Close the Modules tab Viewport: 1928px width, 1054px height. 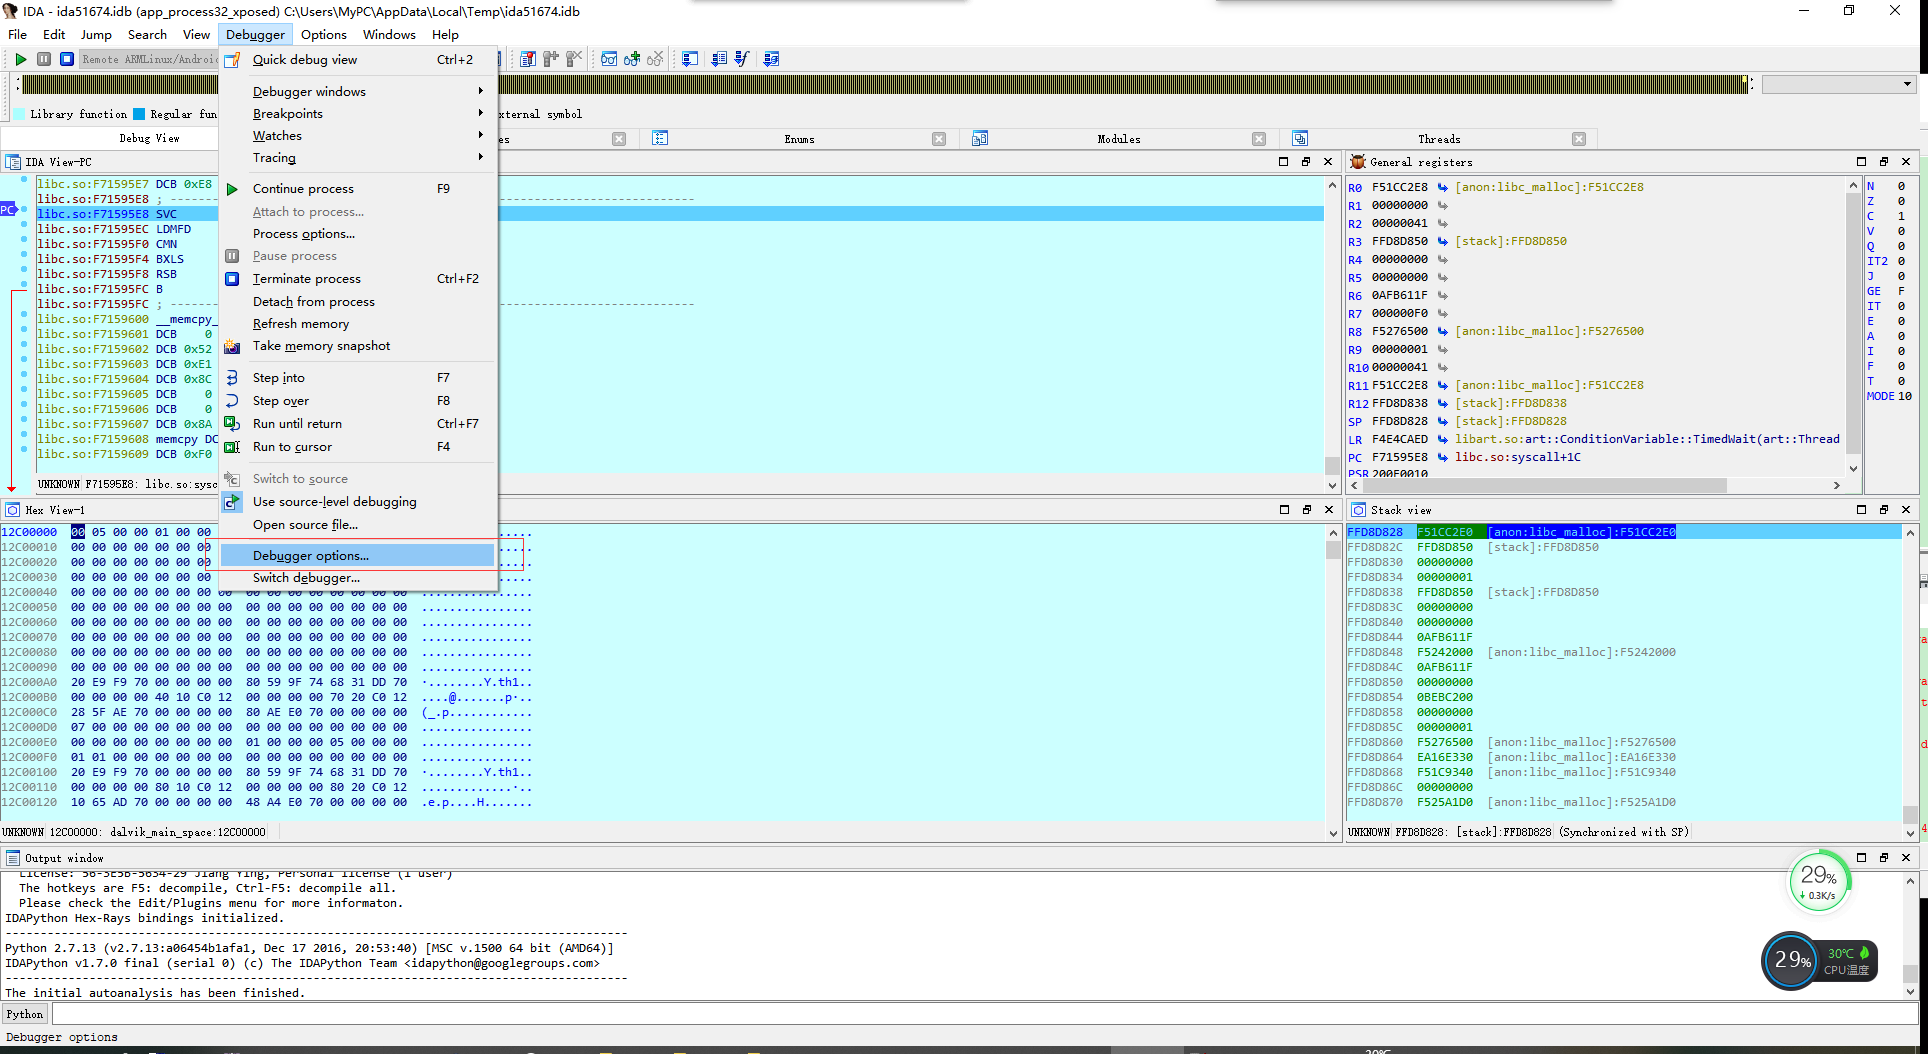point(1258,139)
